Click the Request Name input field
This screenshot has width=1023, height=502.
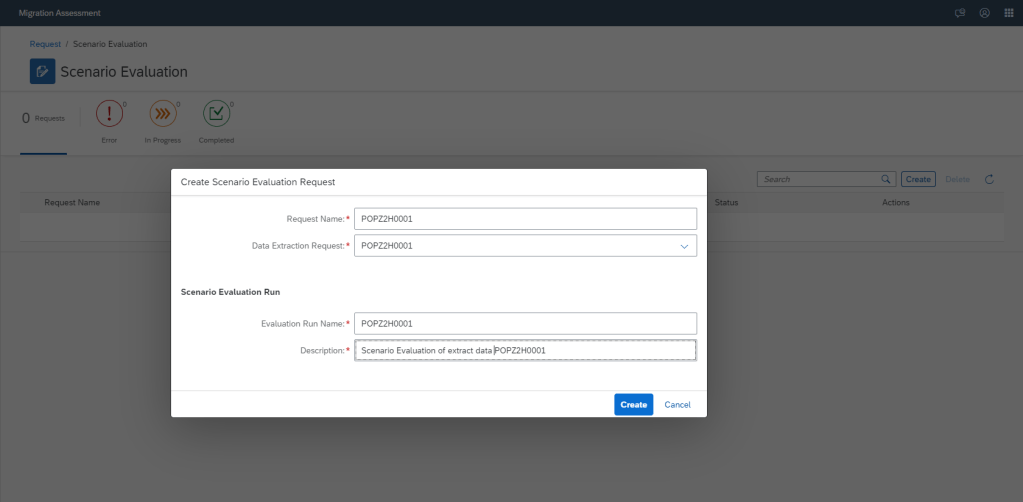click(x=525, y=219)
